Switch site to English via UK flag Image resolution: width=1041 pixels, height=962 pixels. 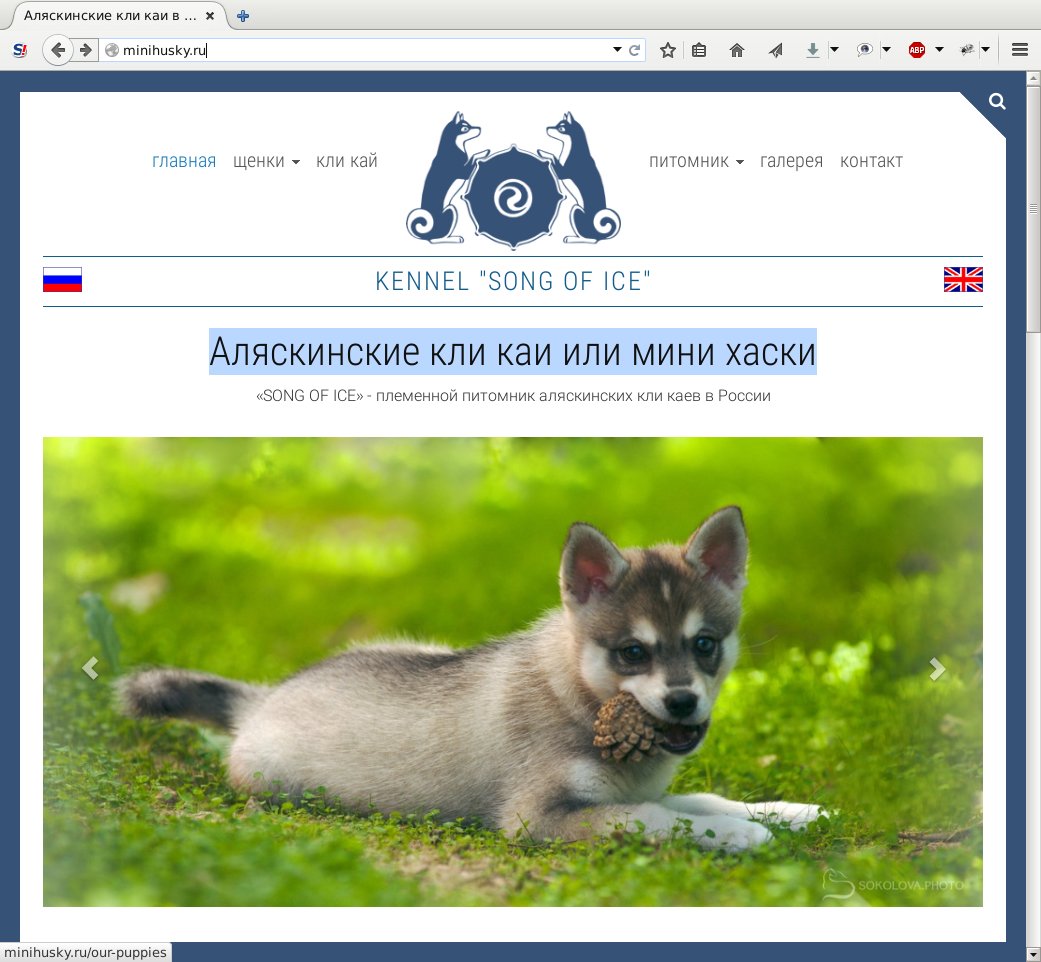[963, 280]
